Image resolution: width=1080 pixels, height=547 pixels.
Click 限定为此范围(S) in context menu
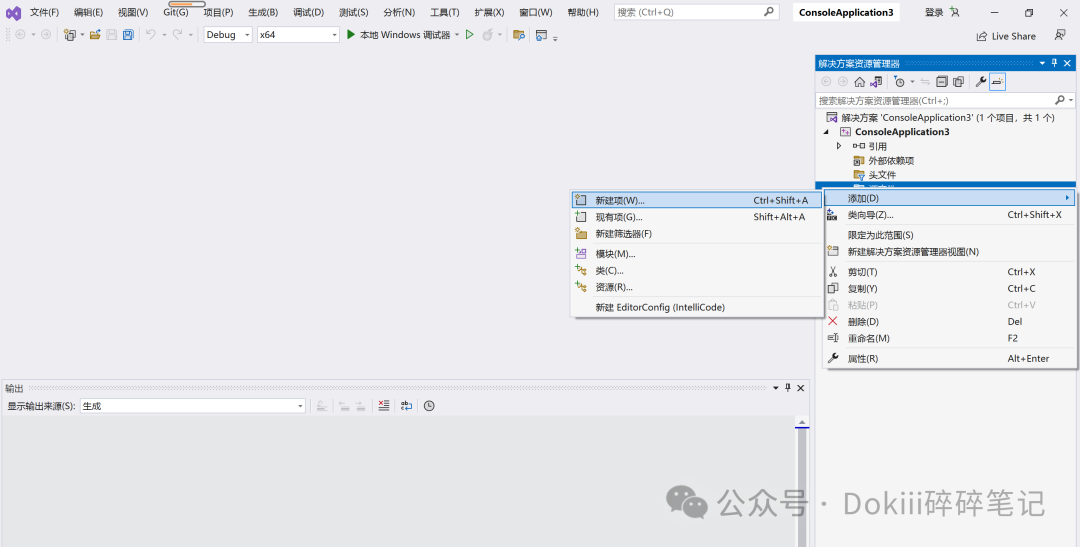[x=949, y=235]
